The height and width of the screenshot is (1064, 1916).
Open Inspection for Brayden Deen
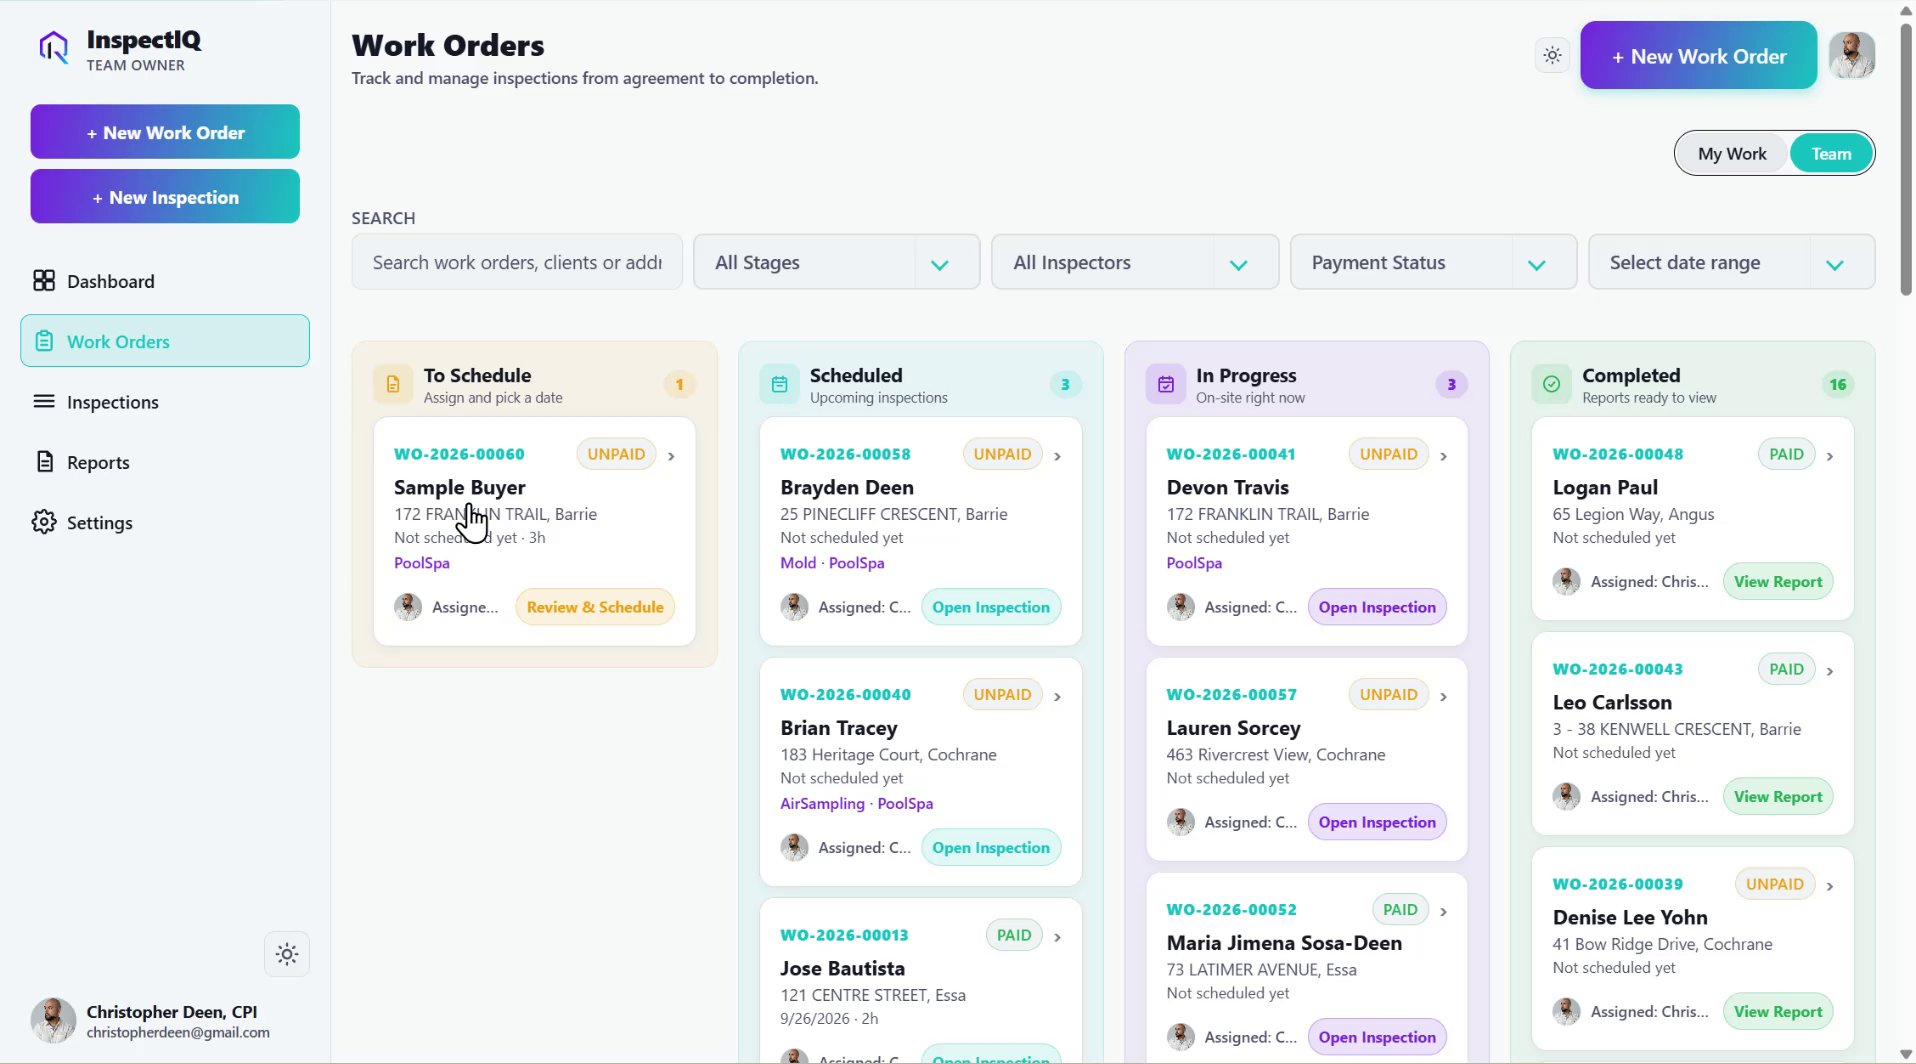(x=991, y=607)
